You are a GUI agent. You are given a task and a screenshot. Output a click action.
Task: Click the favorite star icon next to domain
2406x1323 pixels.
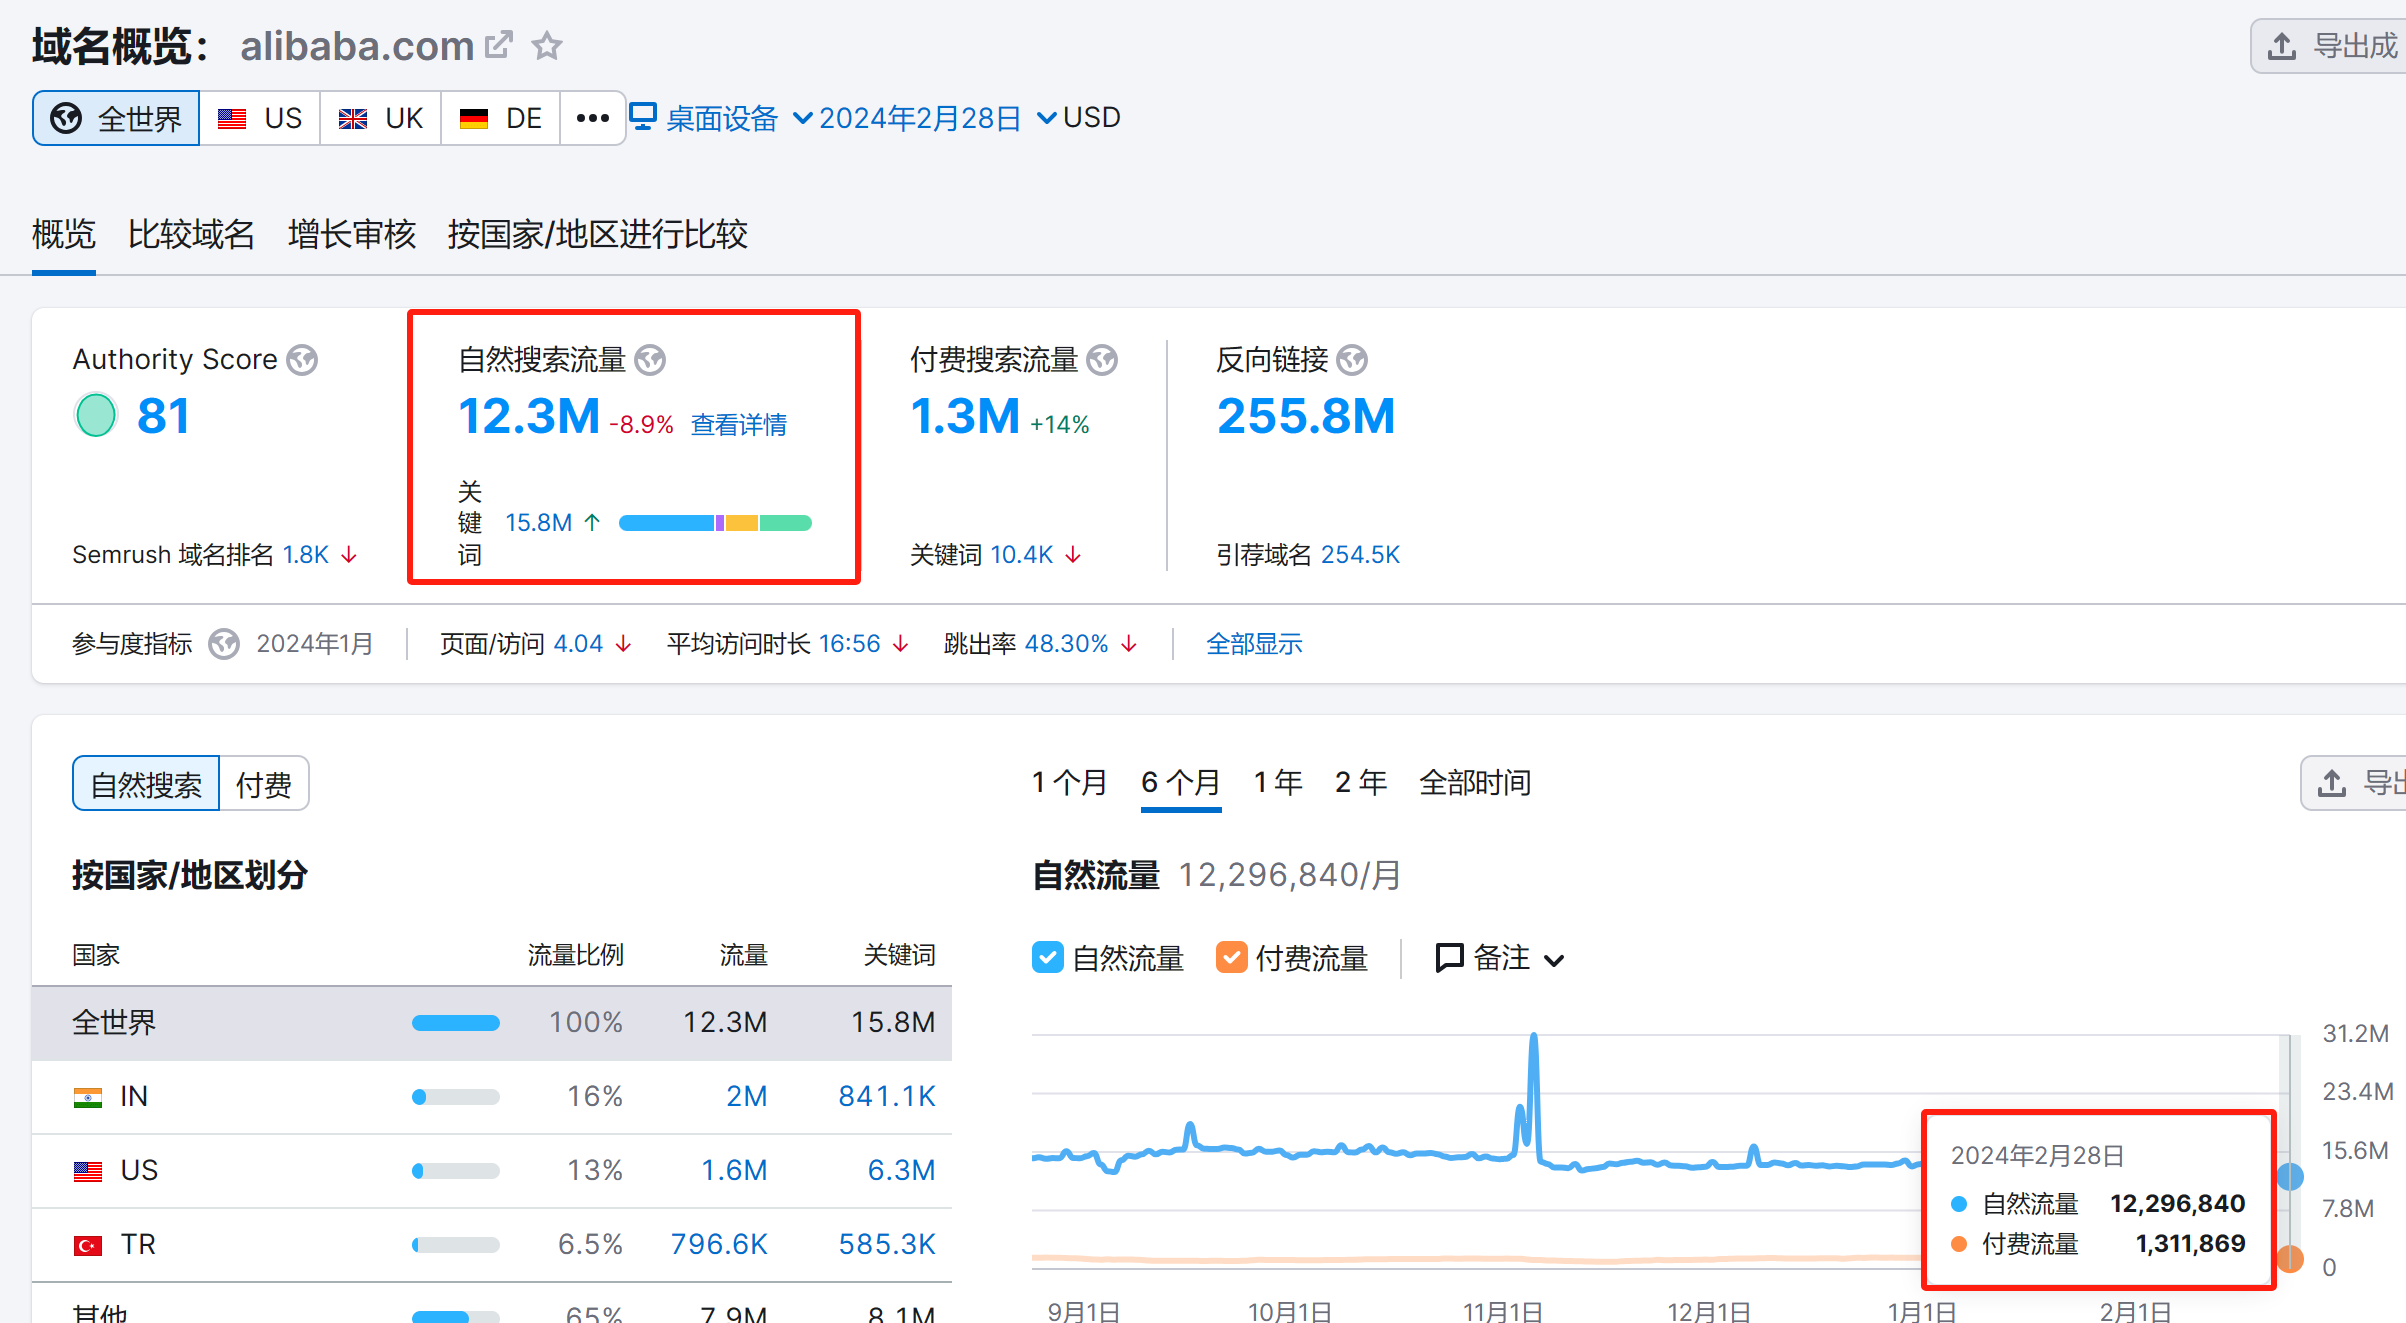(x=547, y=45)
